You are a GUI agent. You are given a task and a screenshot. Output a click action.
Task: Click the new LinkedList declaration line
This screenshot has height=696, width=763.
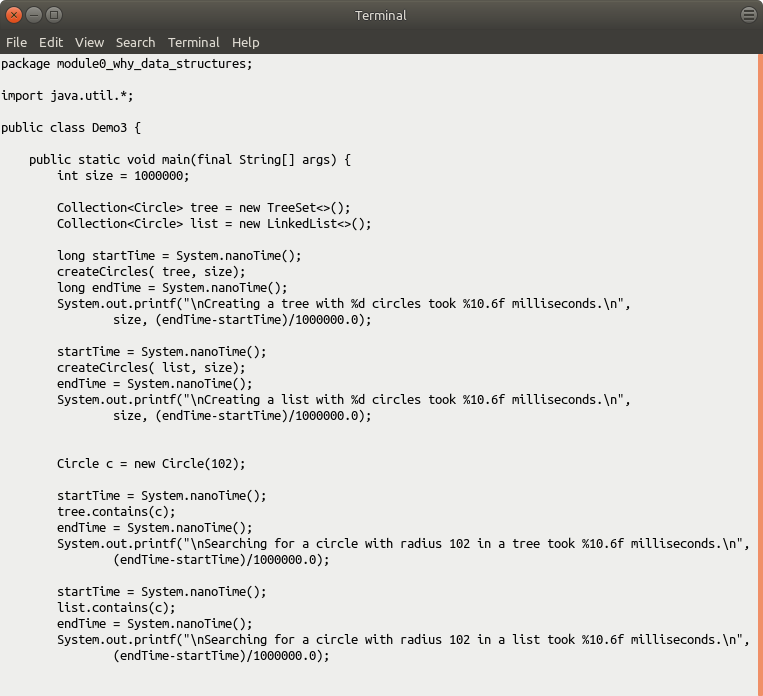(214, 224)
